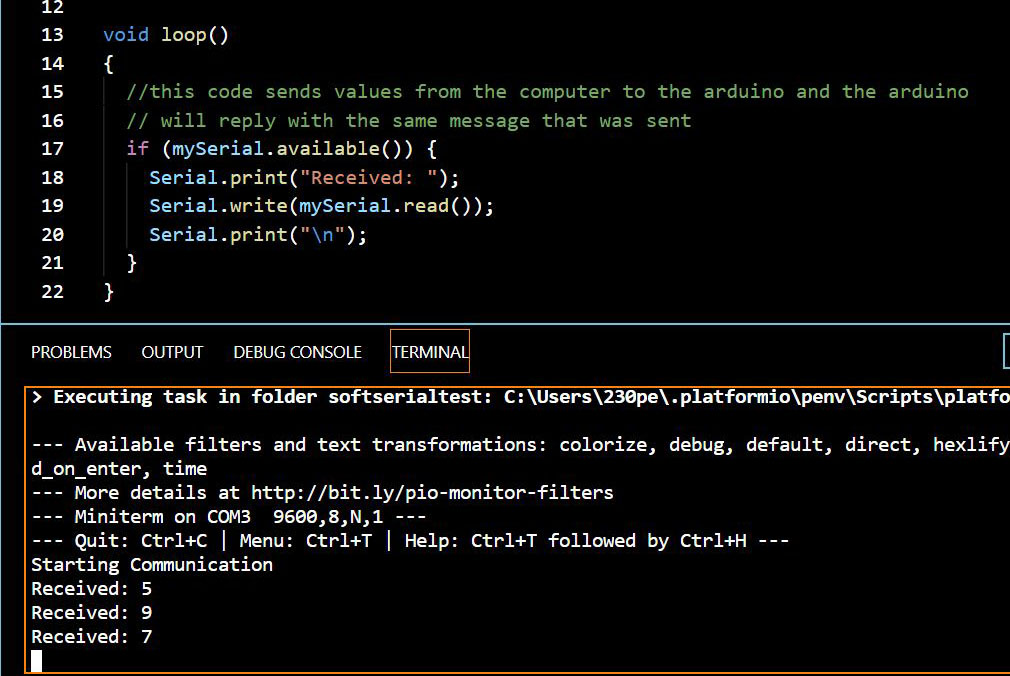Image resolution: width=1010 pixels, height=676 pixels.
Task: Switch to the PROBLEMS tab
Action: 71,352
